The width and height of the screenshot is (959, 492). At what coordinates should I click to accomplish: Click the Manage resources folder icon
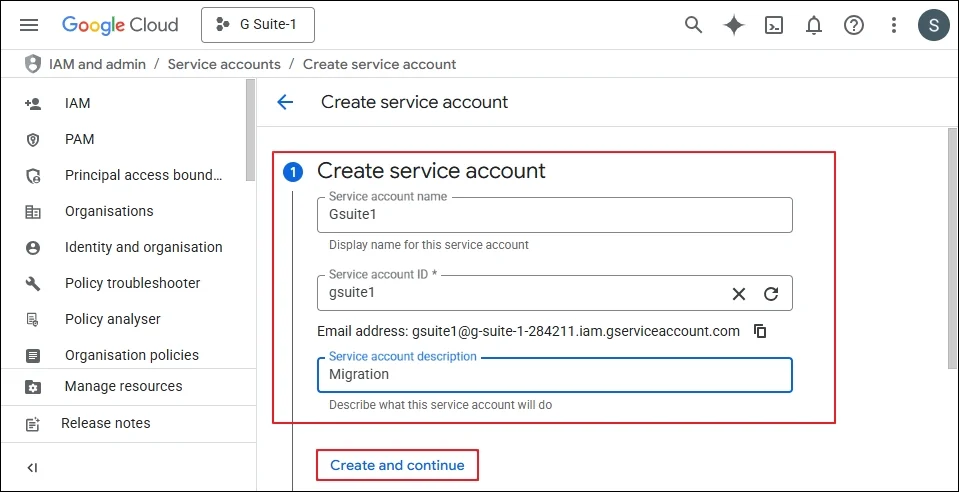[33, 387]
